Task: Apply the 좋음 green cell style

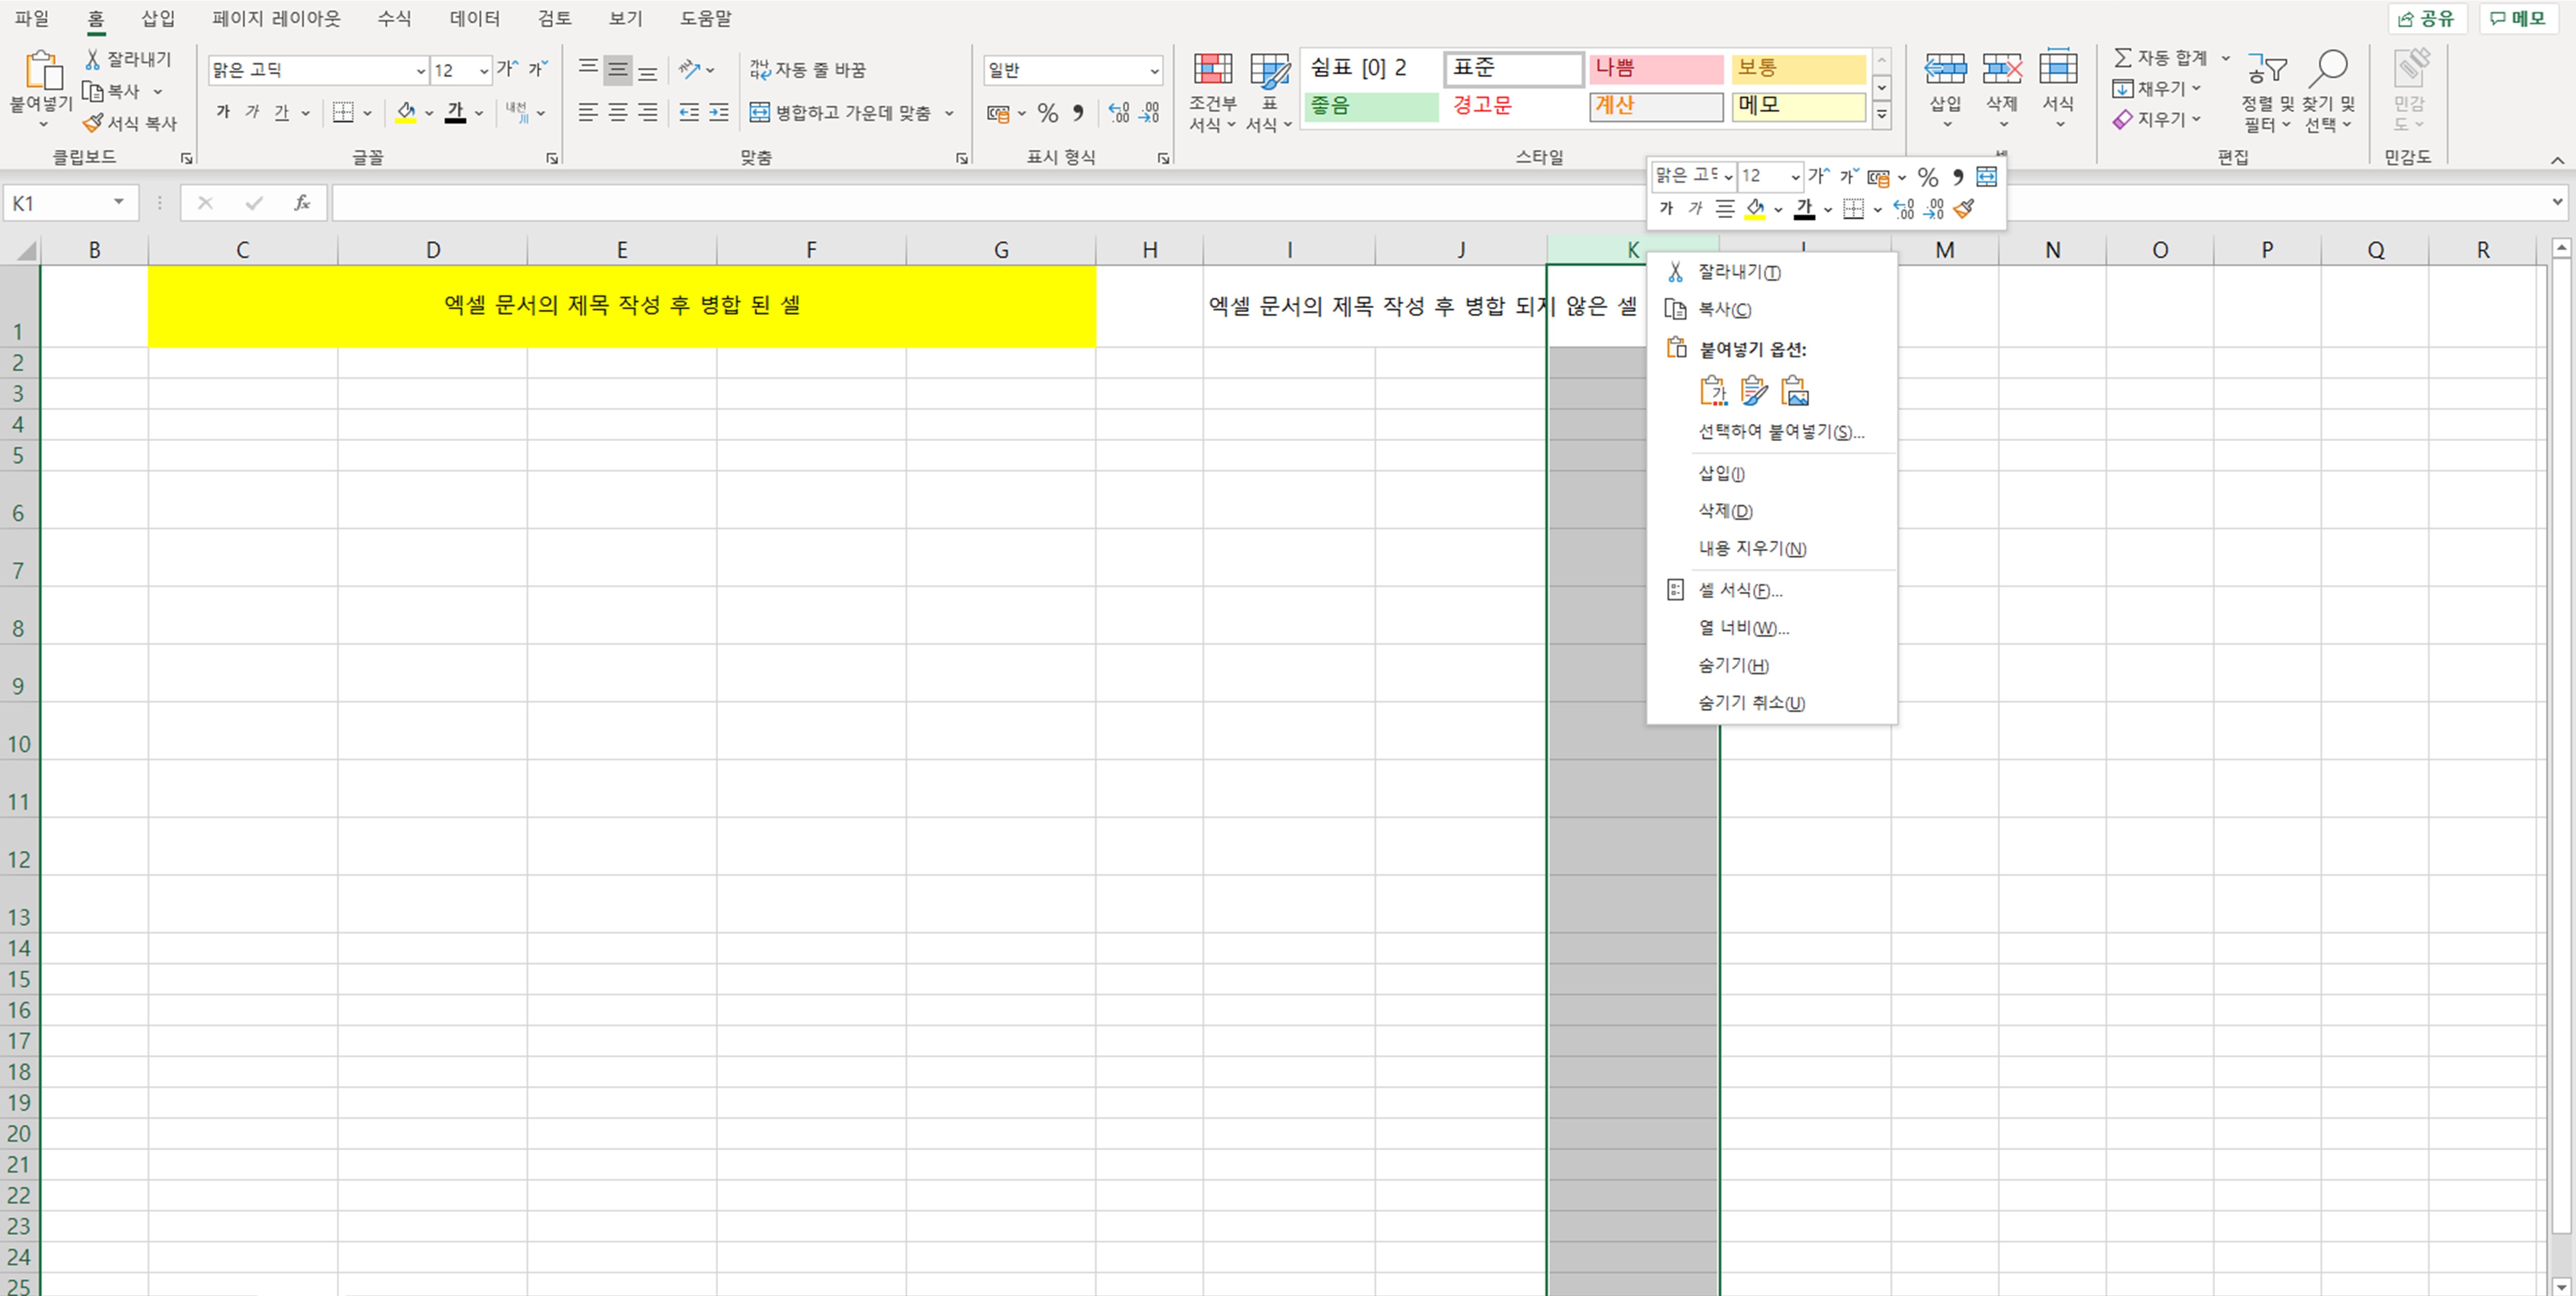Action: point(1370,106)
